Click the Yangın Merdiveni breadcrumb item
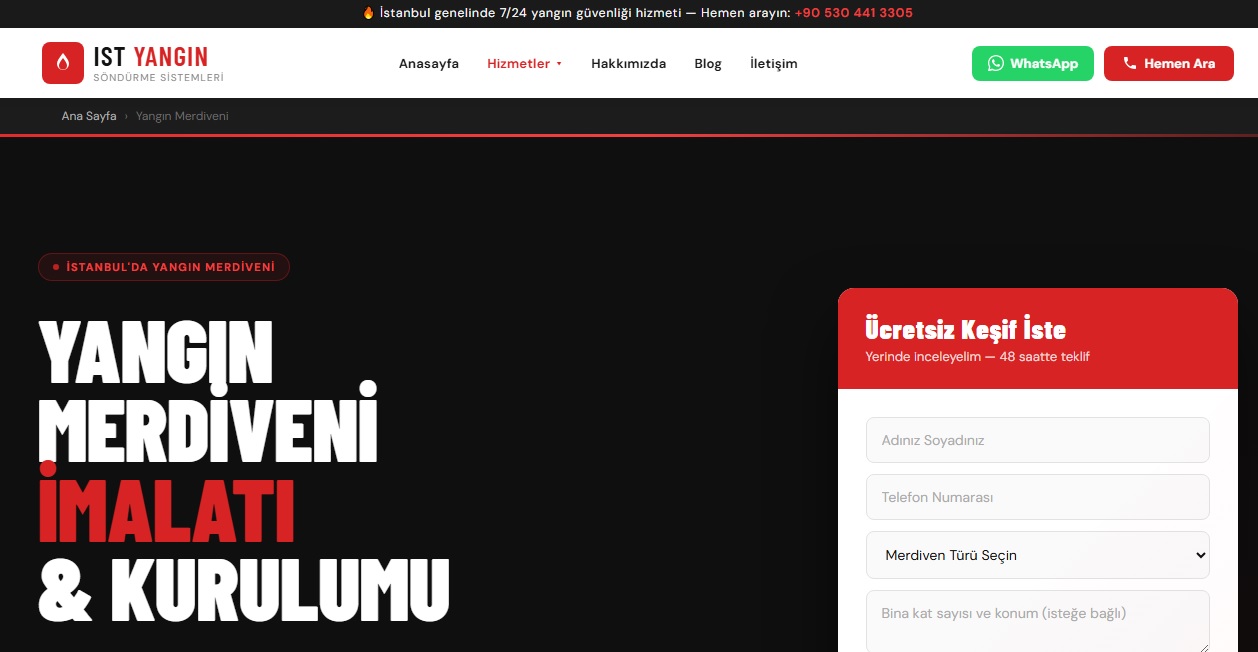 click(182, 116)
